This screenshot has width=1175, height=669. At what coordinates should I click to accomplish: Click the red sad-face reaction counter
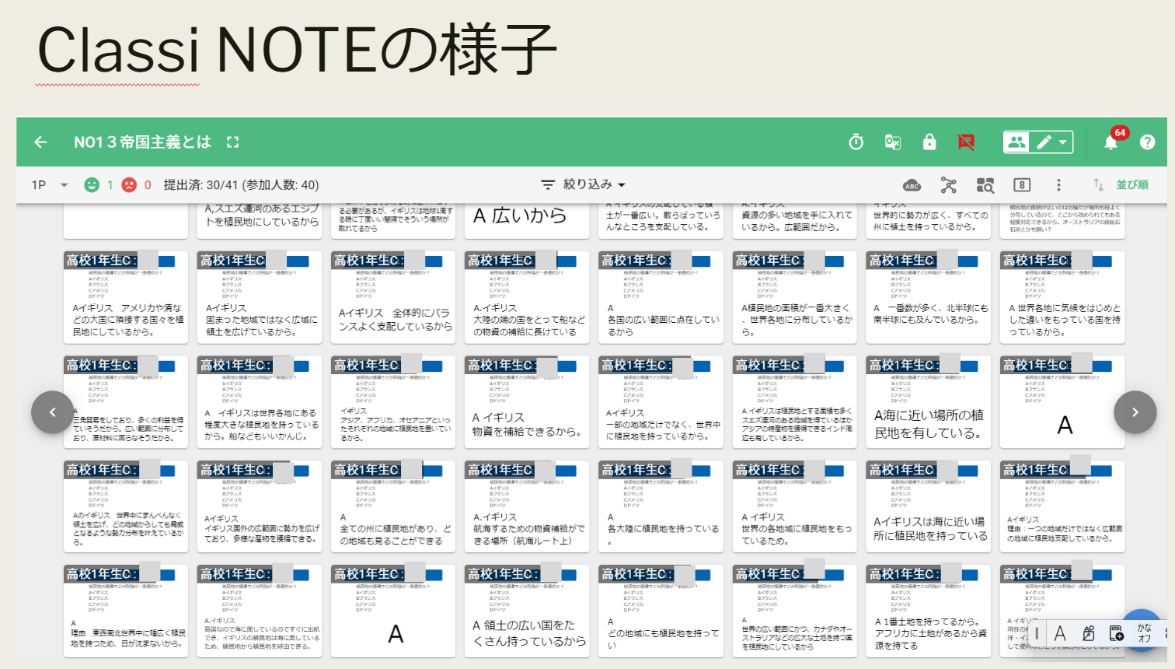(x=136, y=185)
